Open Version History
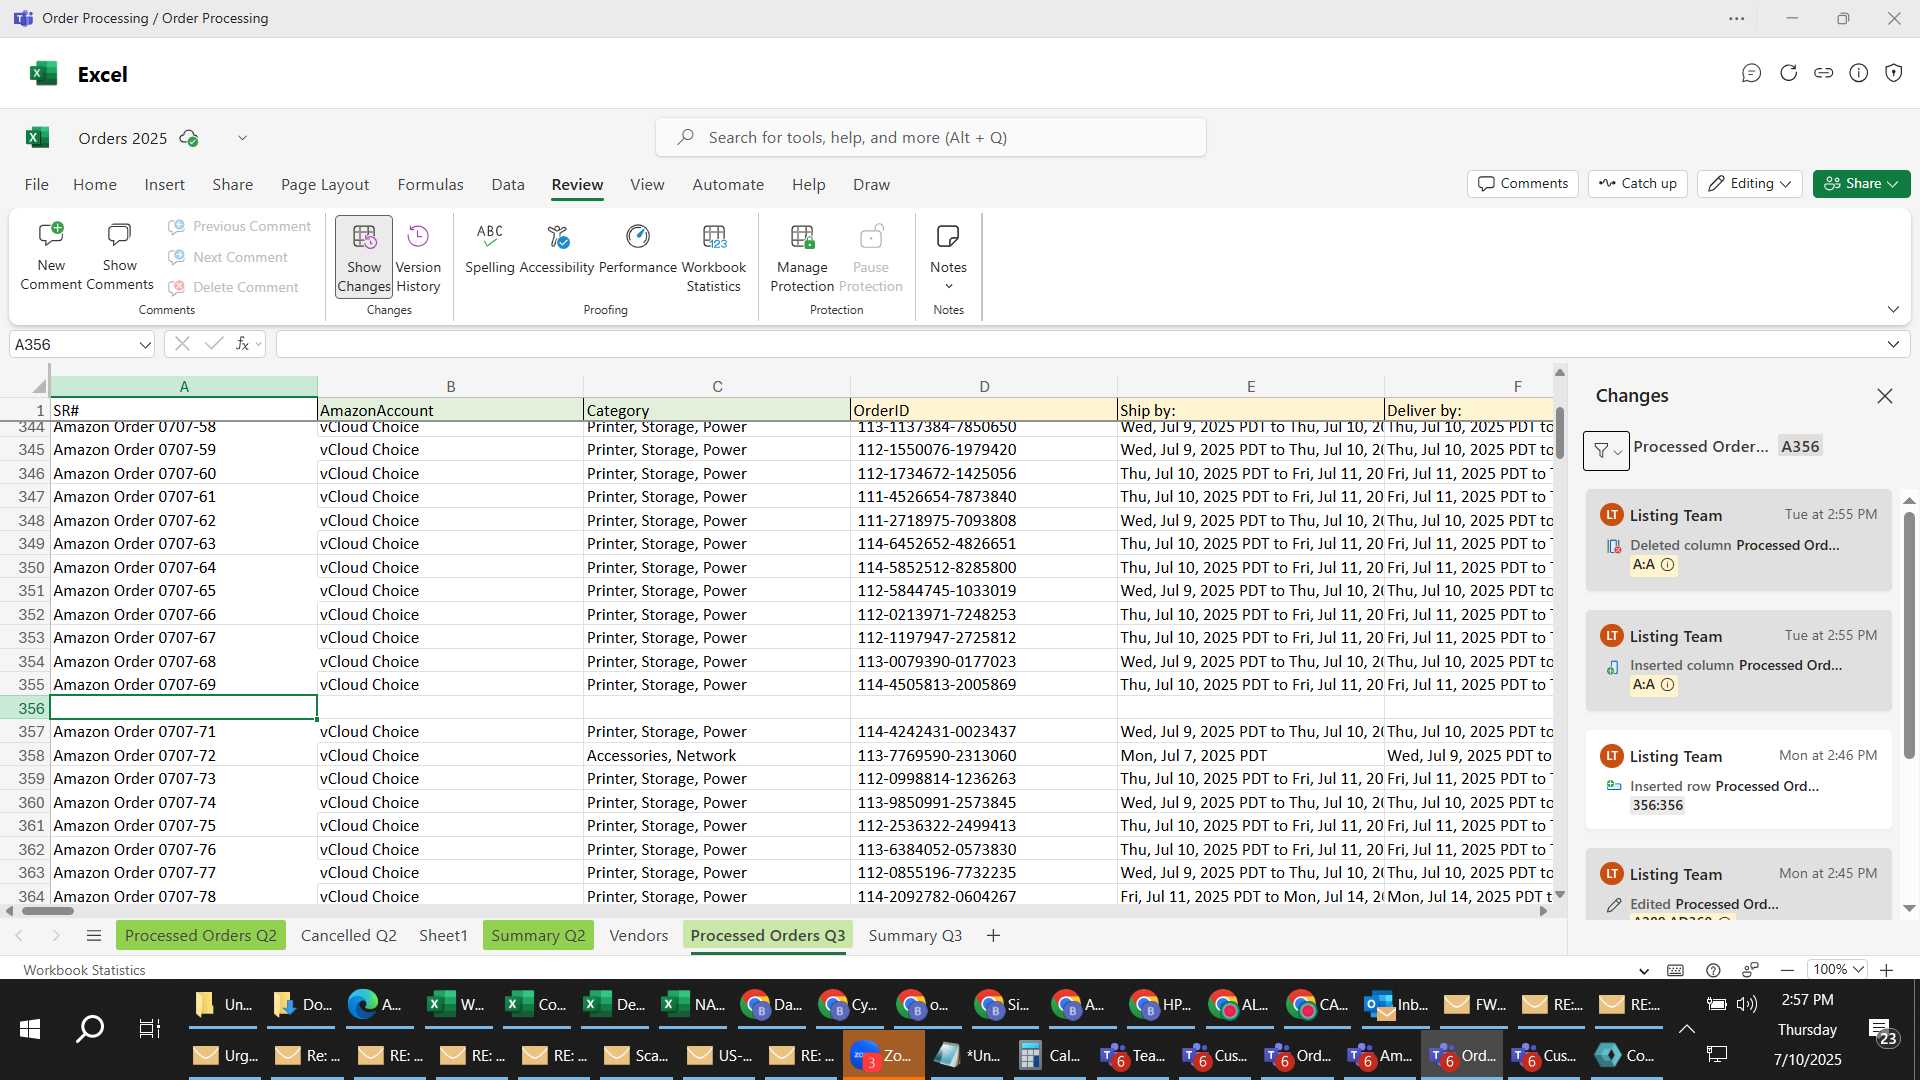 point(418,257)
